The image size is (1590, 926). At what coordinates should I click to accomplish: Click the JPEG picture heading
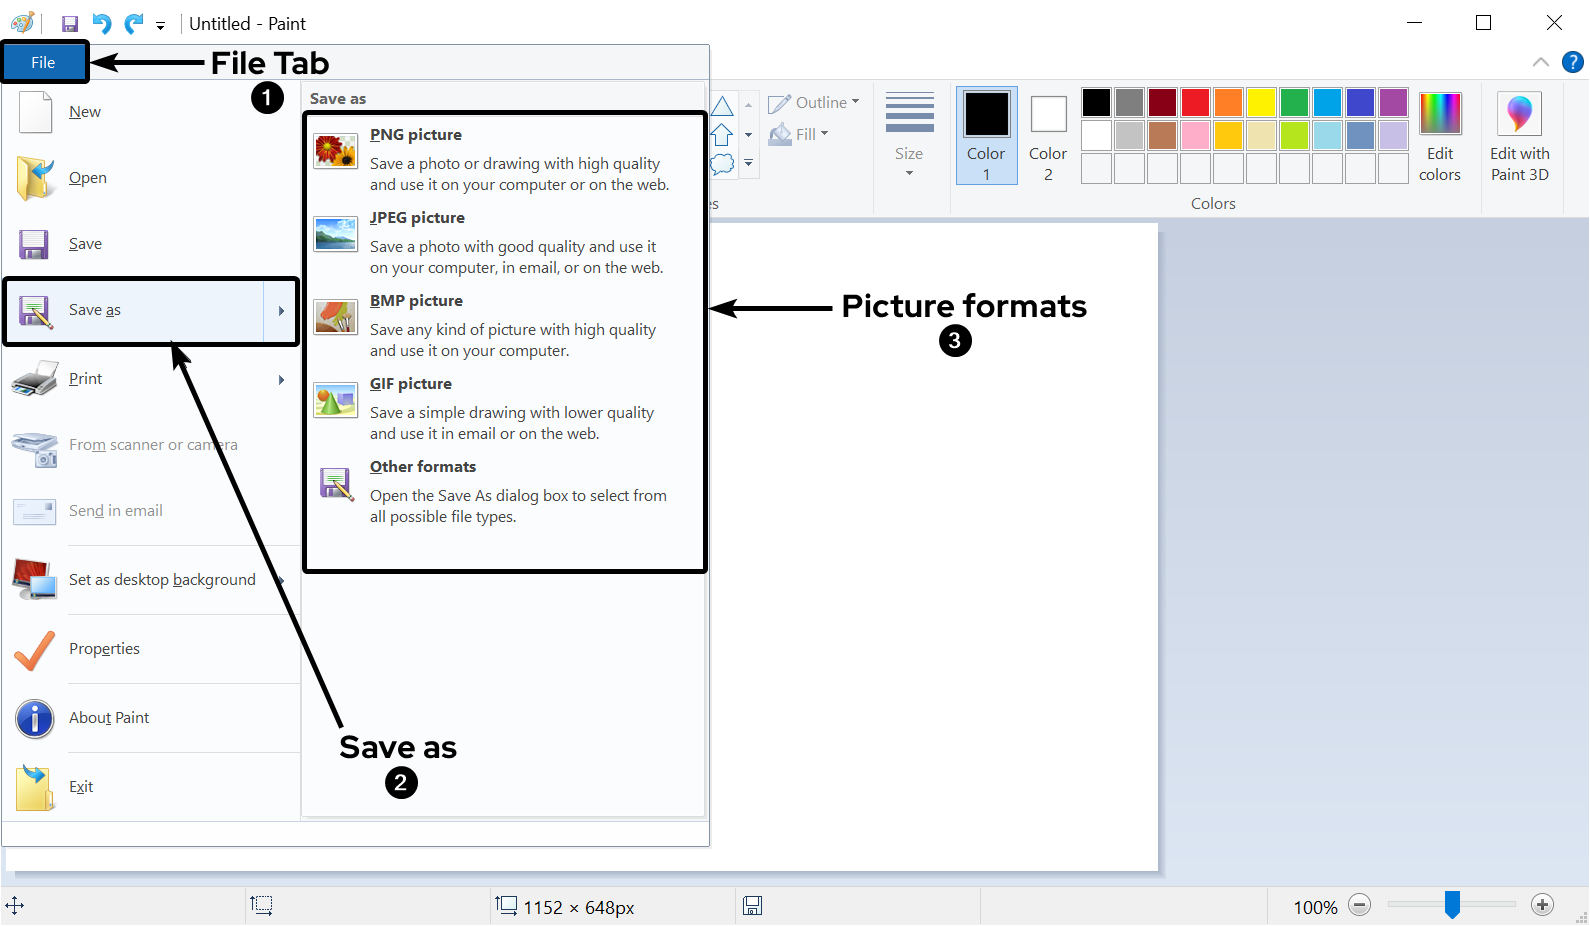click(417, 218)
